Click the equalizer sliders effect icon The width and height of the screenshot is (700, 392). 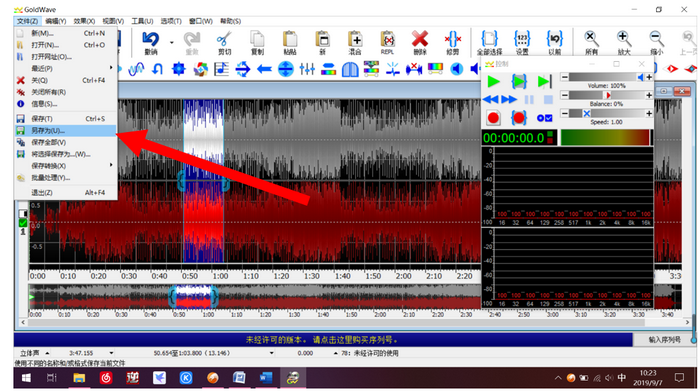[307, 69]
